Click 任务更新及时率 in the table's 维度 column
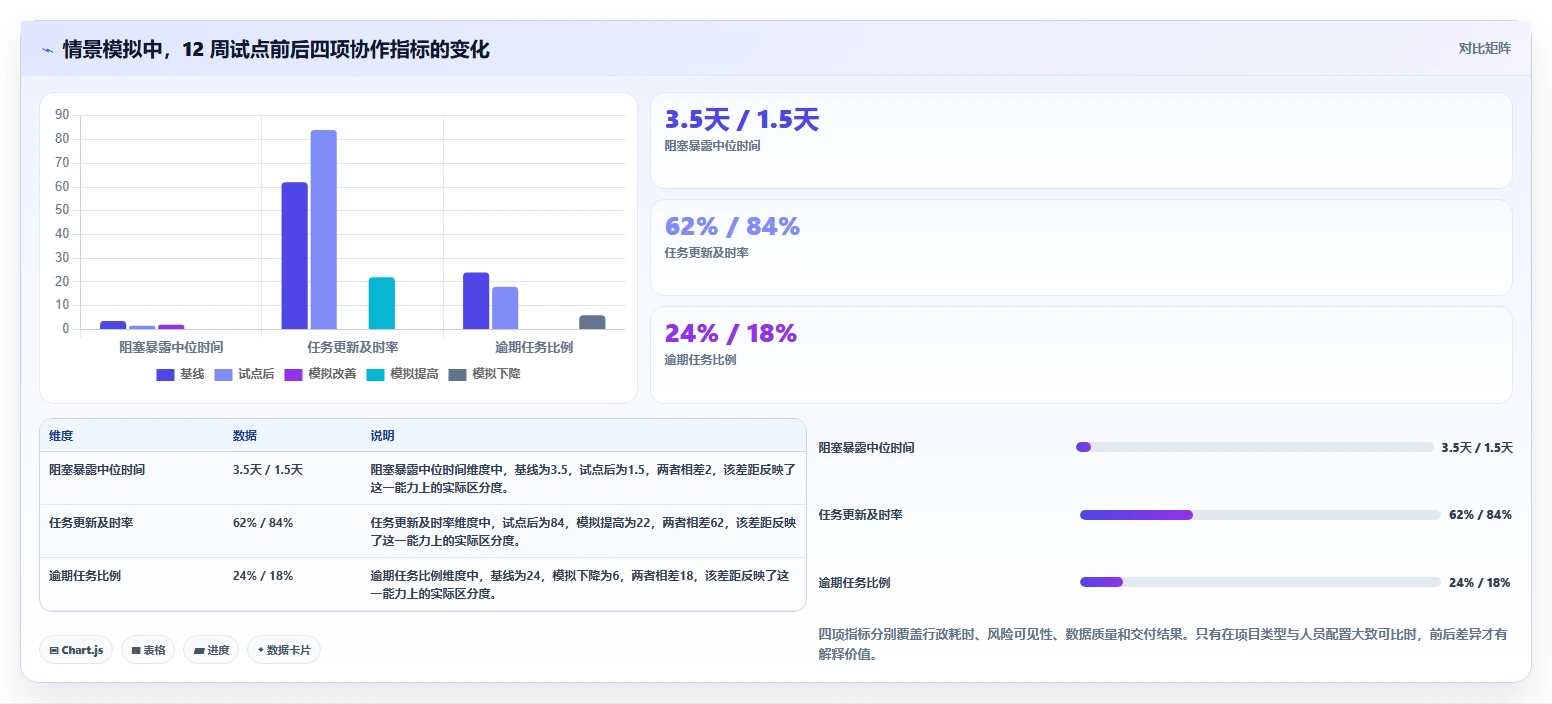The width and height of the screenshot is (1552, 704). tap(91, 522)
